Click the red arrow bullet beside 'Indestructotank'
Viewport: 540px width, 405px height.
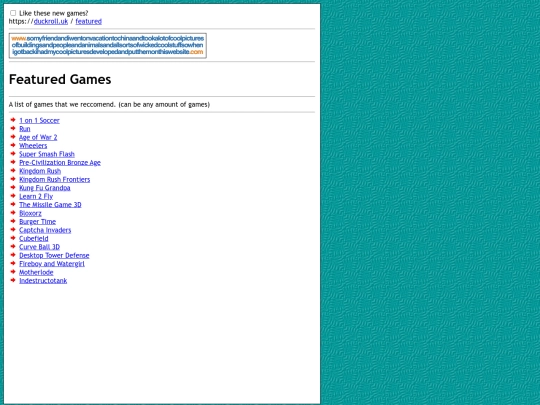(x=13, y=280)
